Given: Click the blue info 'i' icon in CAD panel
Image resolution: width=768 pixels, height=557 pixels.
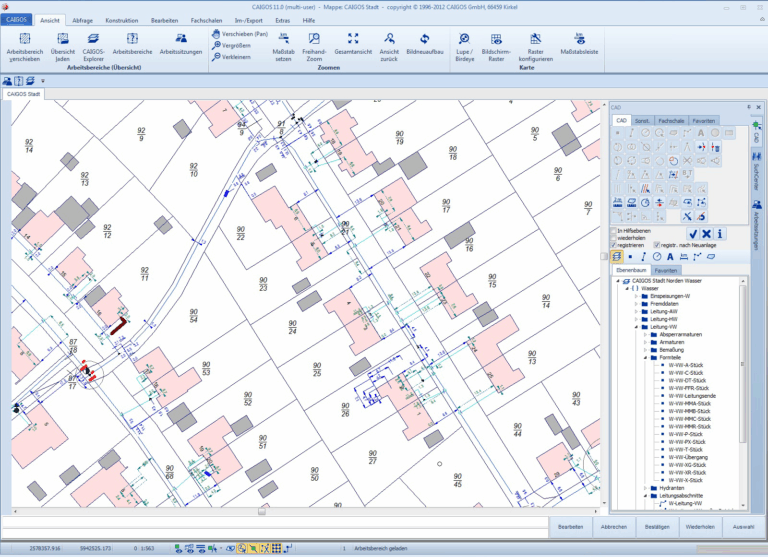Looking at the screenshot, I should (x=719, y=233).
